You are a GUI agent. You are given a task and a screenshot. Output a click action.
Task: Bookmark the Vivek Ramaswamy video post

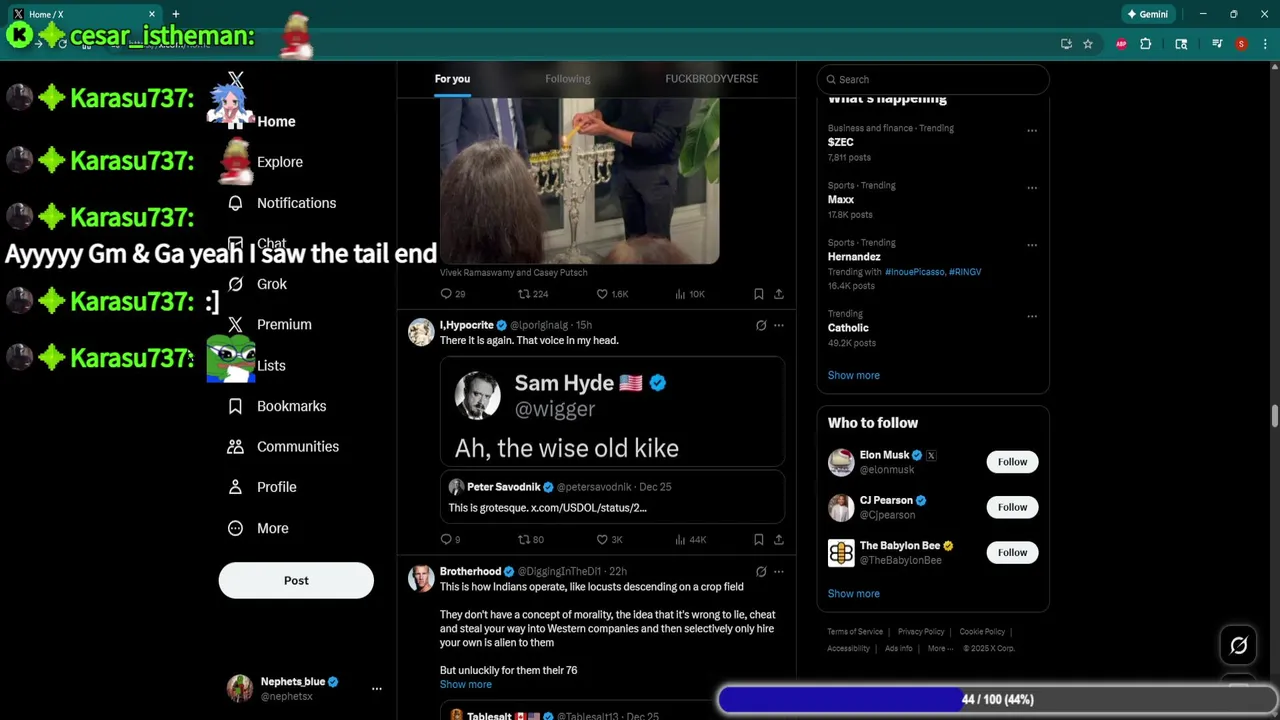tap(759, 294)
